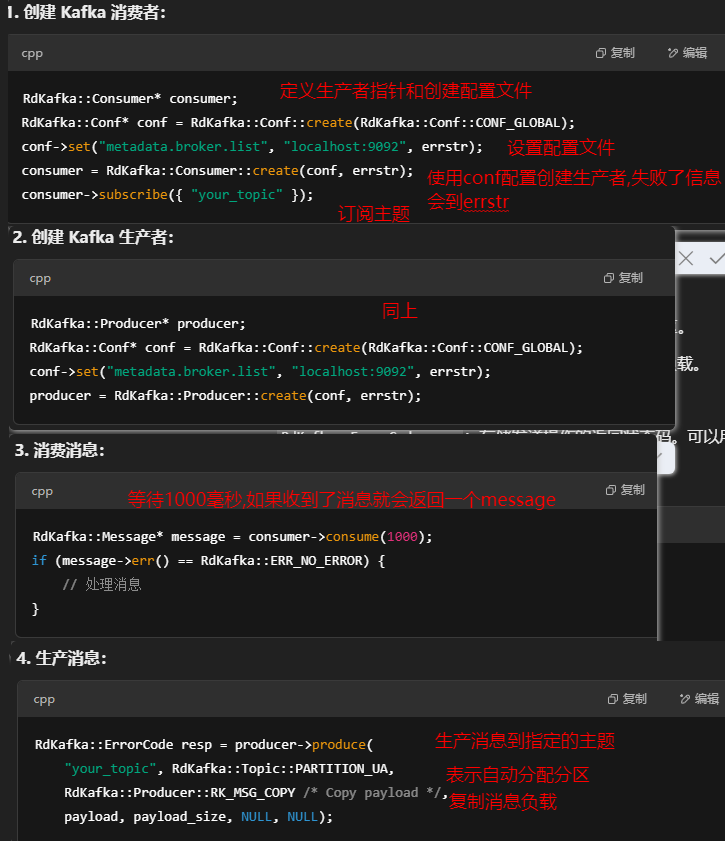Click the pencil edit icon in the consumer code header
Viewport: 725px width, 841px height.
[673, 53]
